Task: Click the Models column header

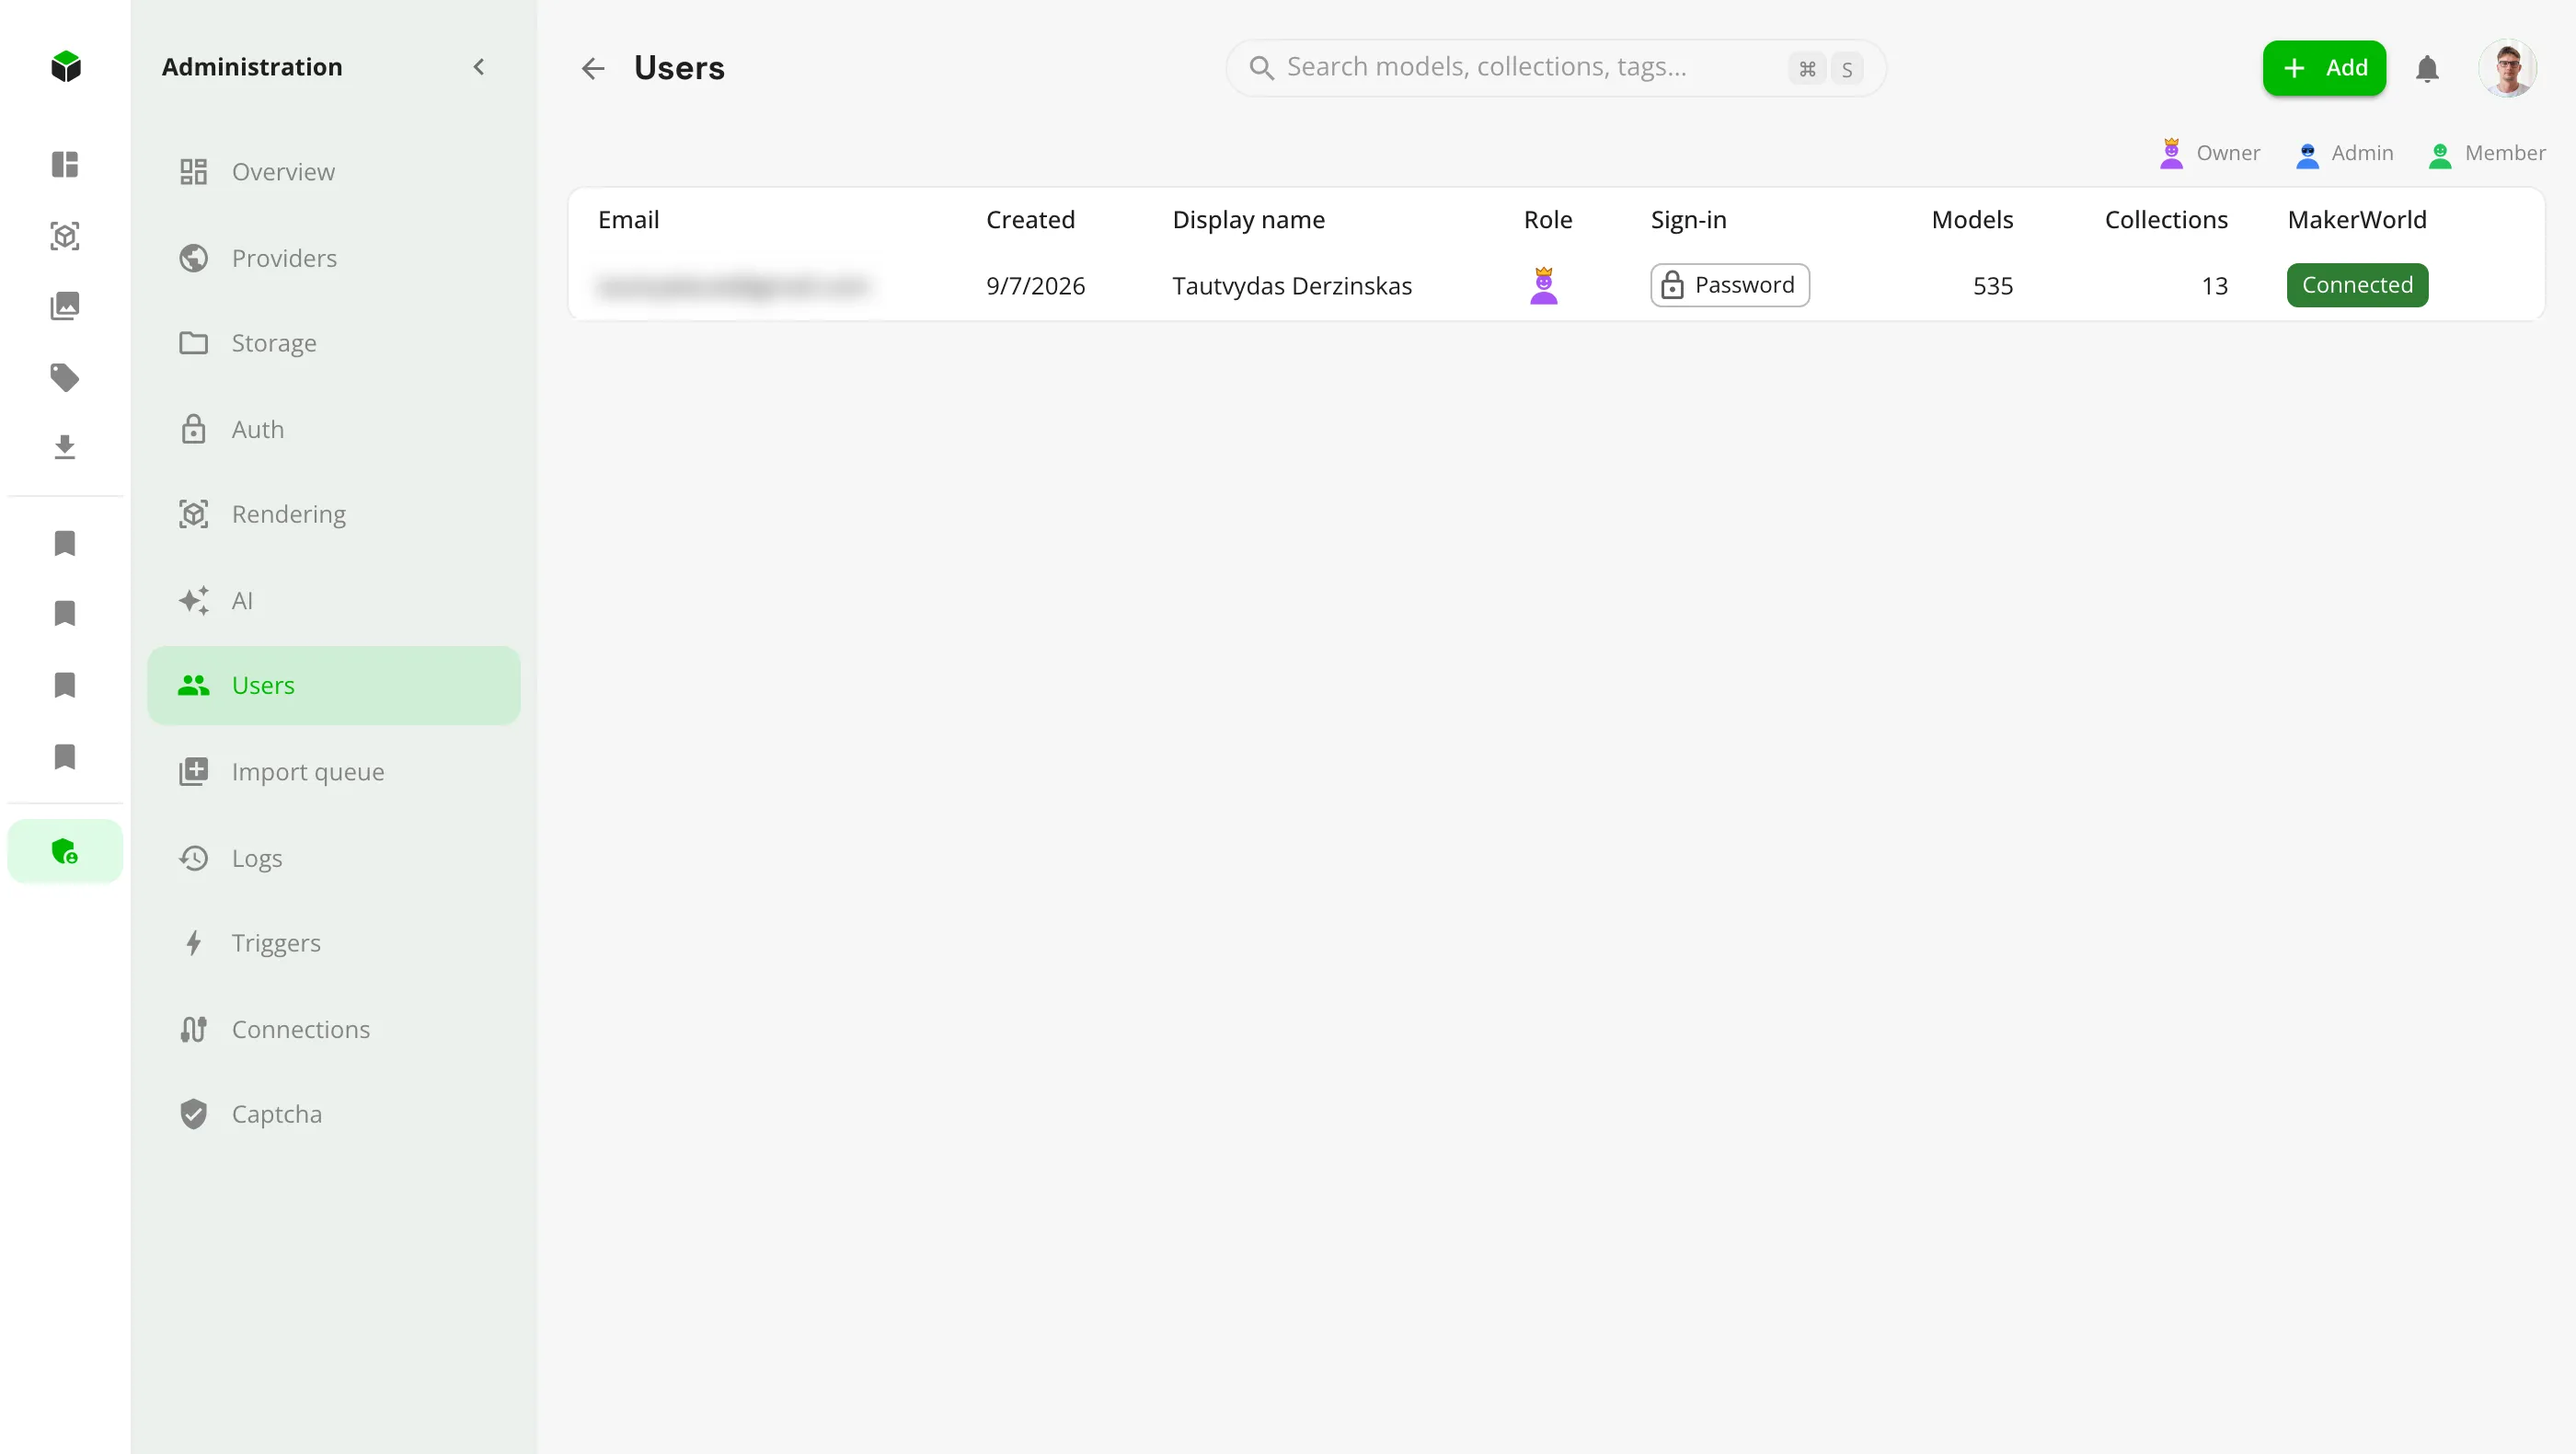Action: (x=1972, y=220)
